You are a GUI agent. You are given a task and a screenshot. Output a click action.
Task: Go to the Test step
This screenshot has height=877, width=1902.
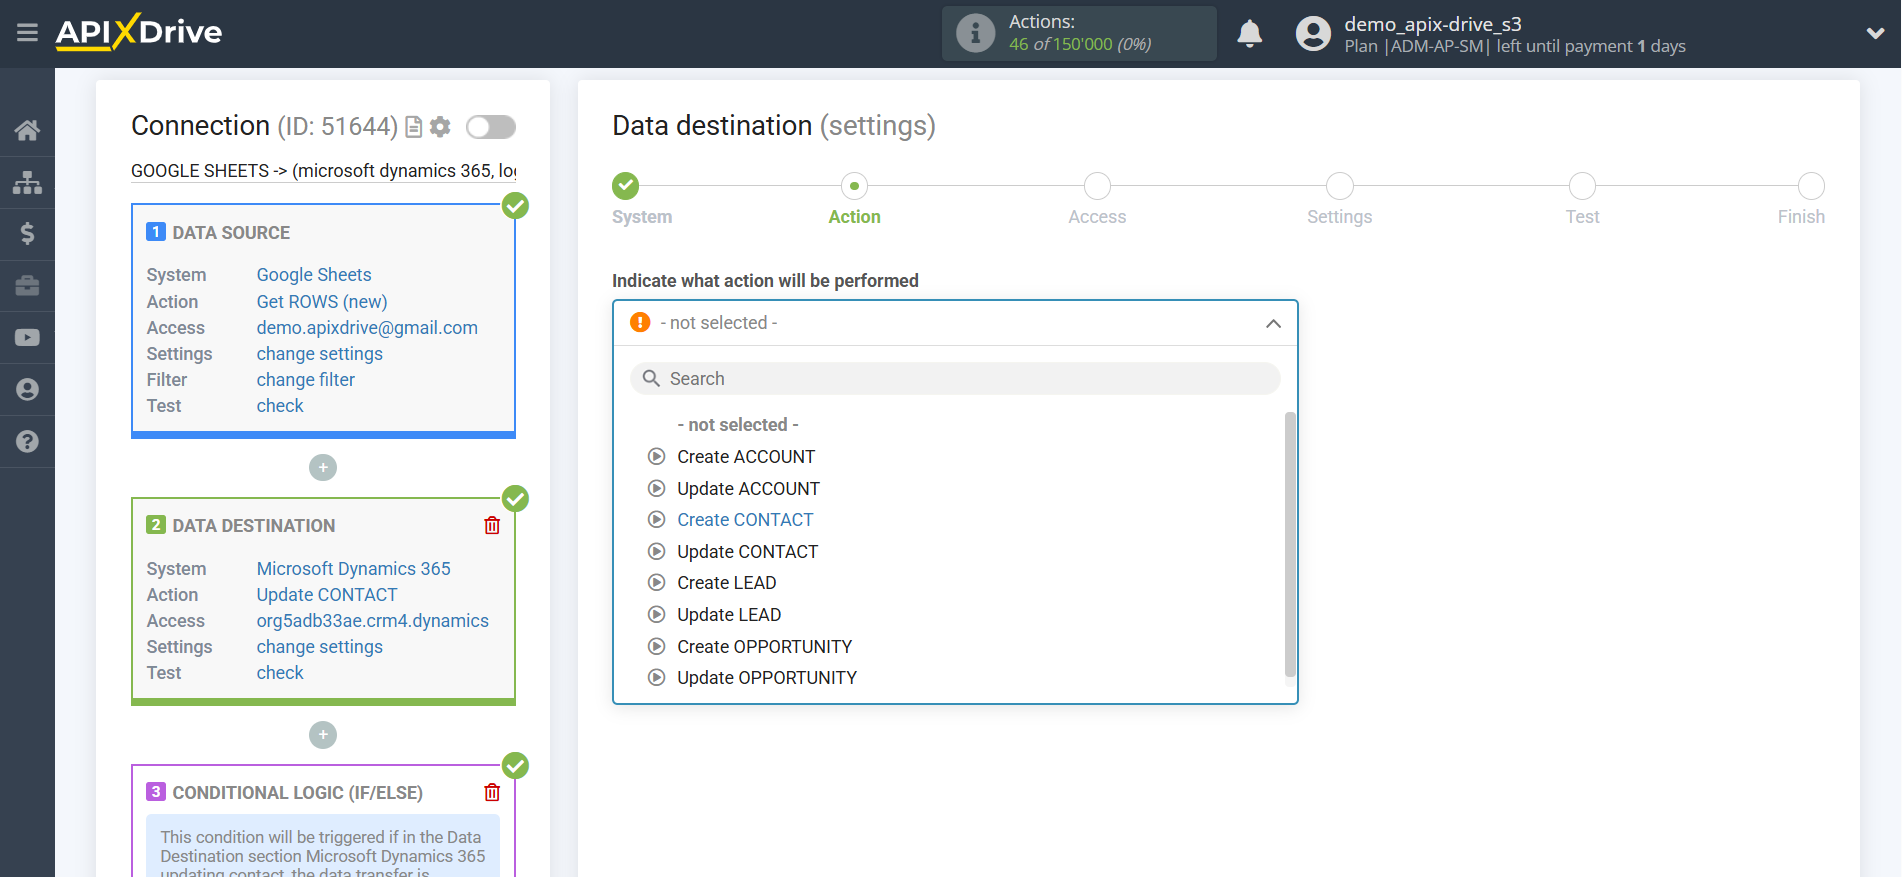click(x=1582, y=186)
